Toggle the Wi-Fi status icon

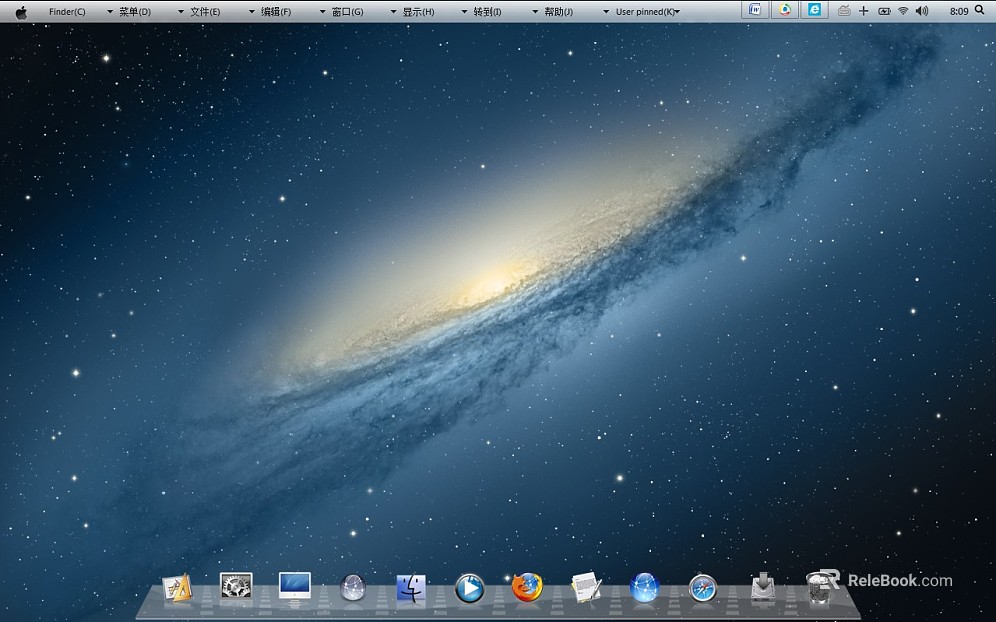[903, 11]
